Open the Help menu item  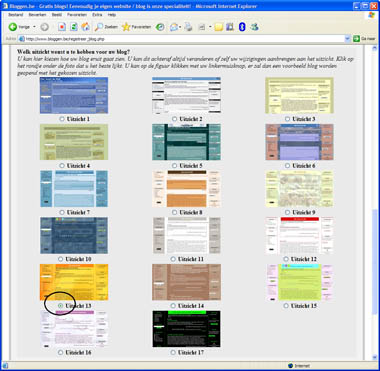coord(112,15)
